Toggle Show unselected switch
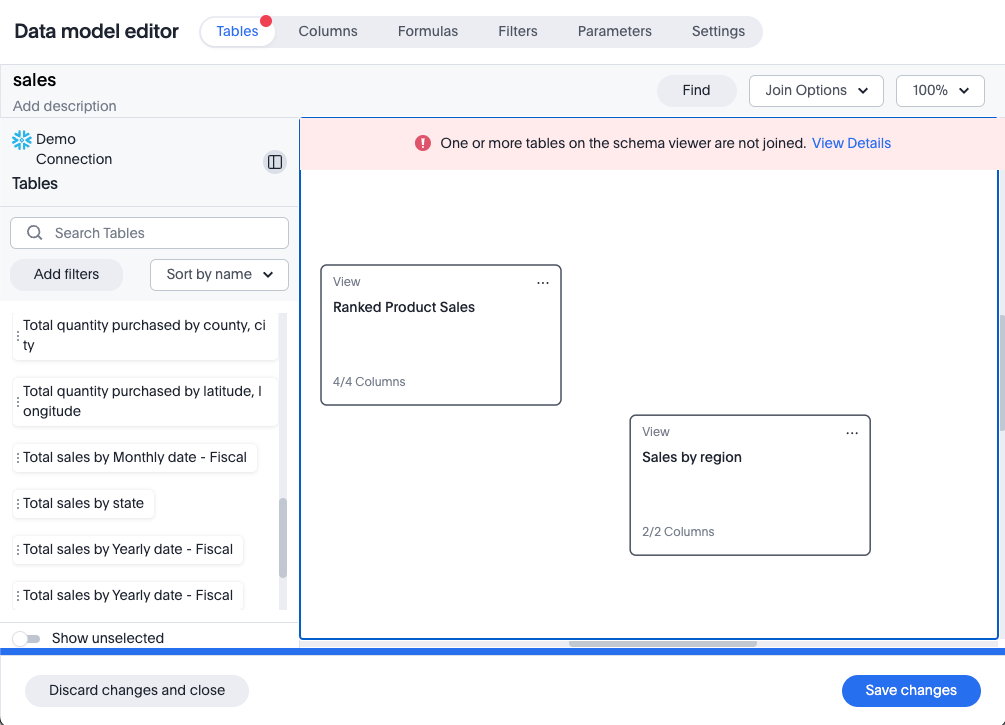Viewport: 1005px width, 725px height. pyautogui.click(x=27, y=638)
